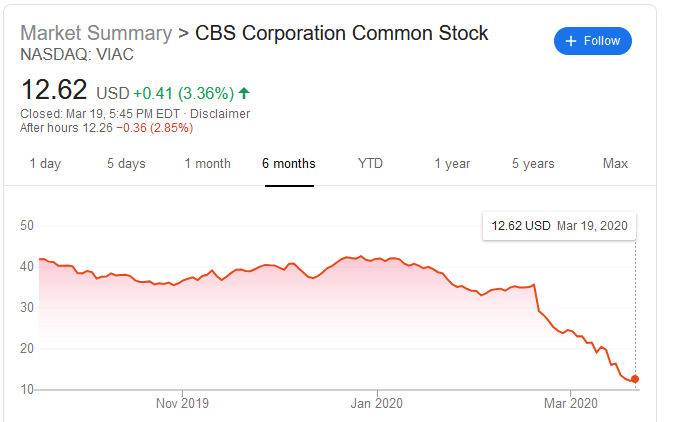Viewport: 679px width, 422px height.
Task: Choose the 5 years tab
Action: pos(533,163)
